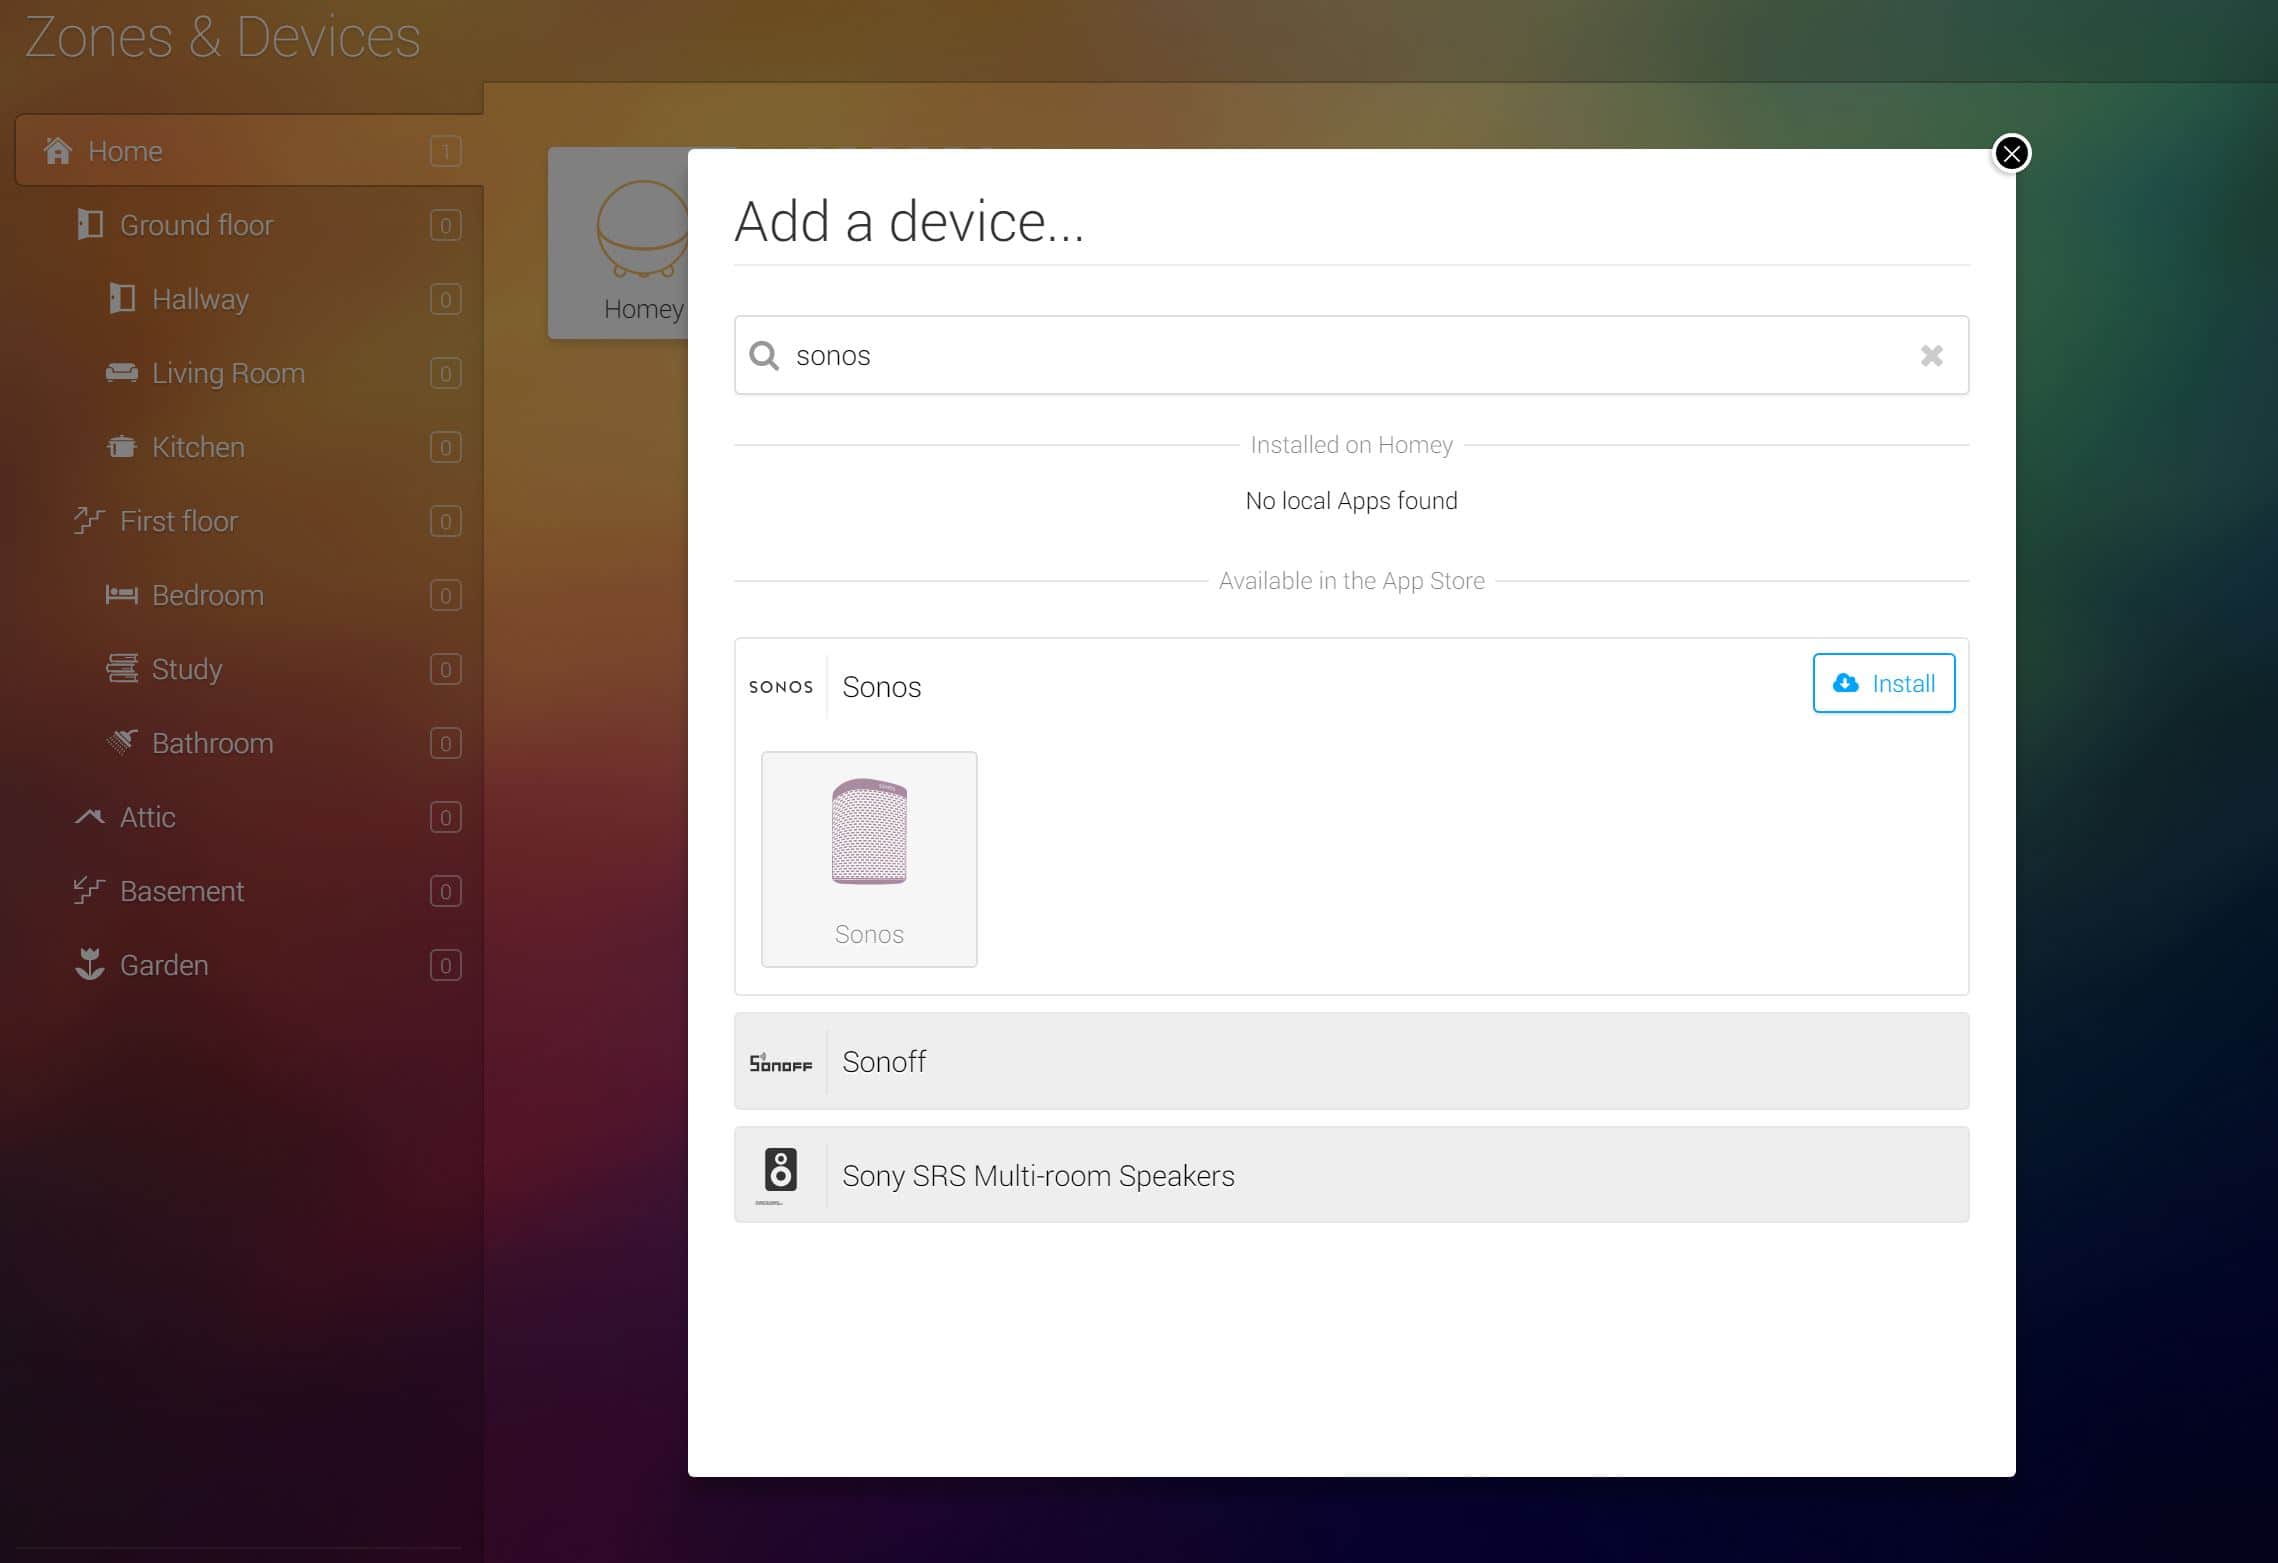
Task: Click the Attic roof icon
Action: tap(89, 816)
